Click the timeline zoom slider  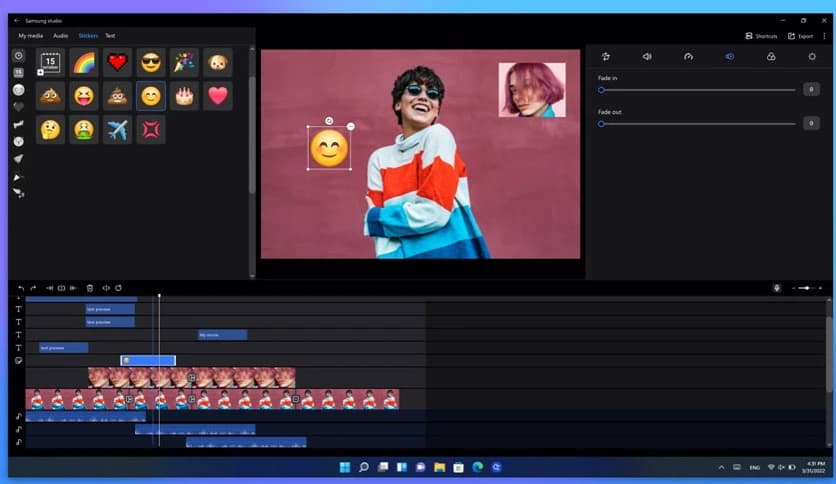coord(807,288)
